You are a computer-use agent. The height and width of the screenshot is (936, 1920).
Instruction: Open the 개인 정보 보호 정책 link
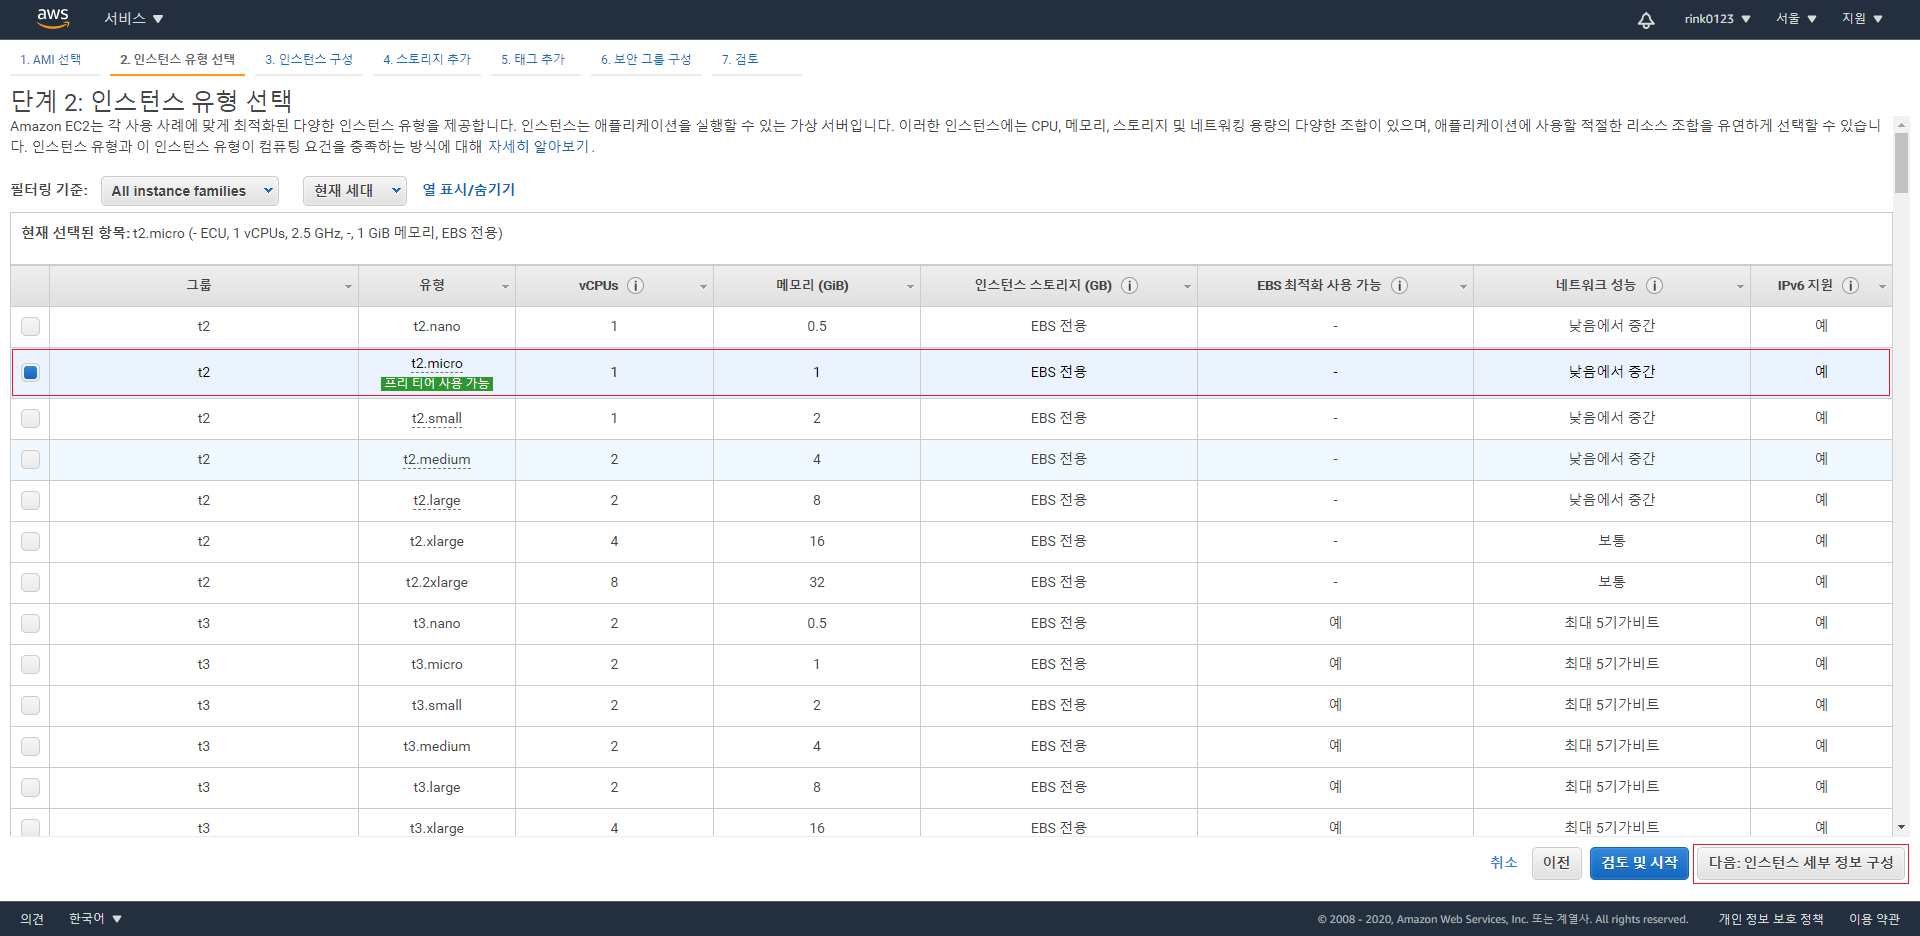click(1771, 918)
